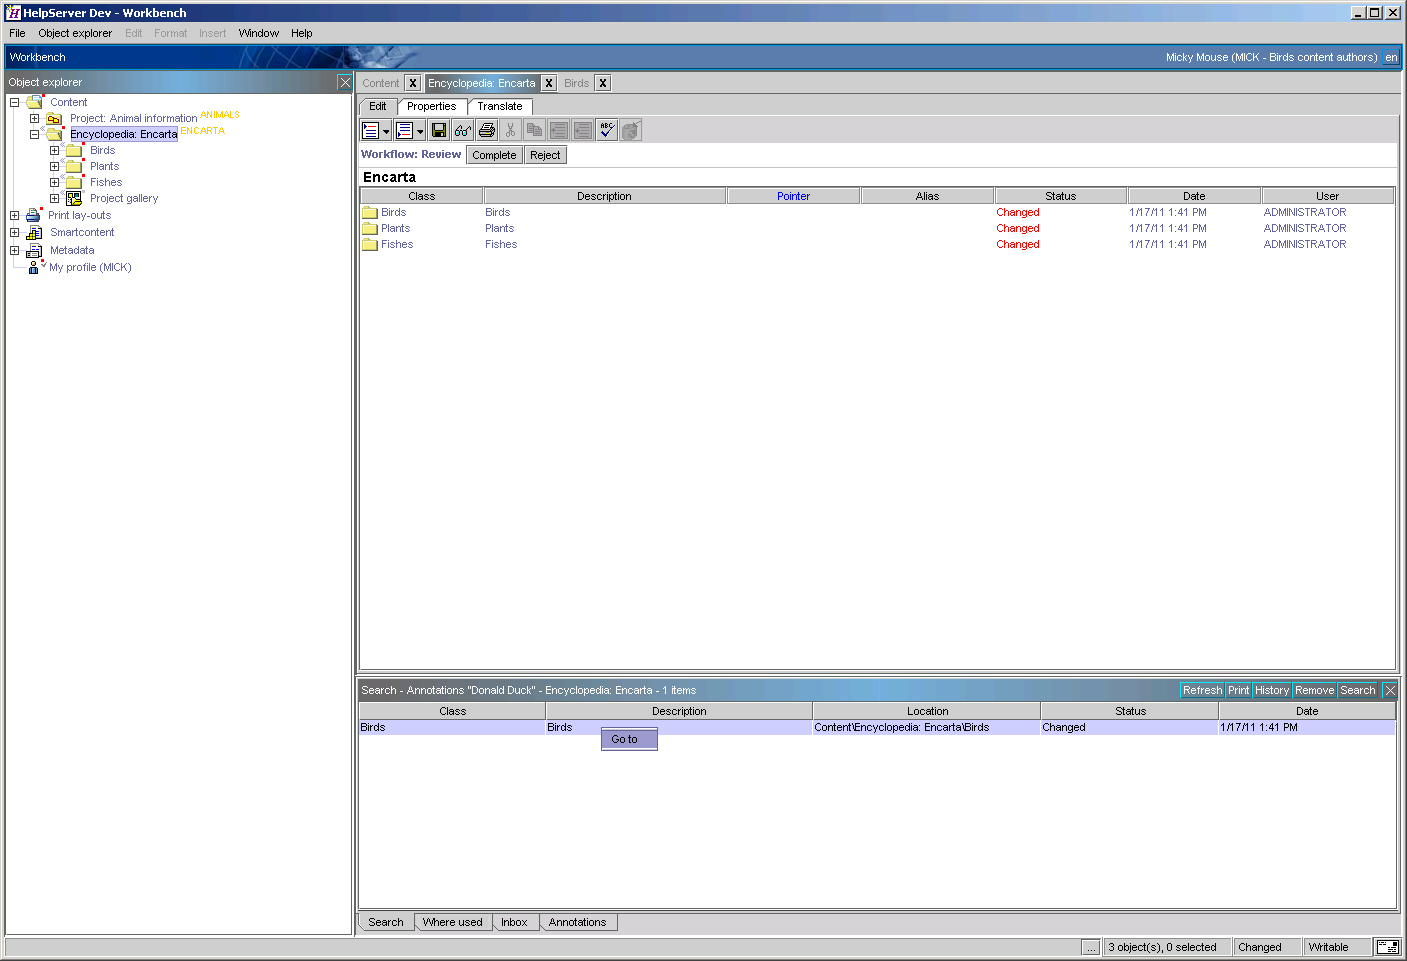Expand Project: Animal information node

click(34, 118)
